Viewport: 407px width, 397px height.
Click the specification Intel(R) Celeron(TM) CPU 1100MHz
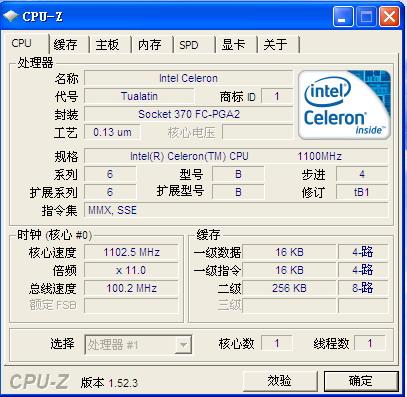coord(236,156)
